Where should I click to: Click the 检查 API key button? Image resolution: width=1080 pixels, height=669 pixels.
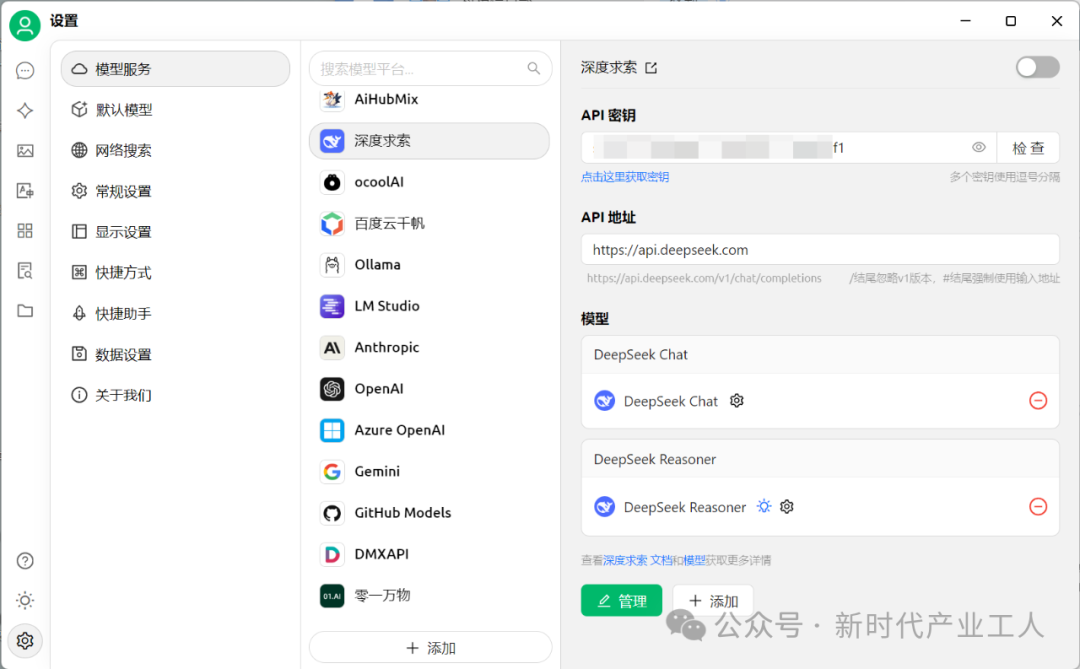point(1028,147)
